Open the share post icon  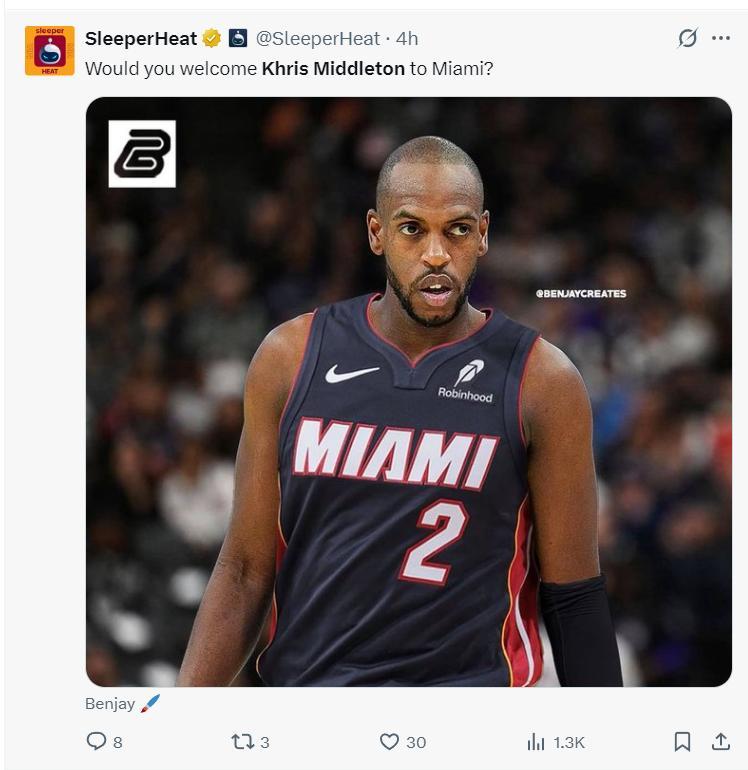coord(720,742)
